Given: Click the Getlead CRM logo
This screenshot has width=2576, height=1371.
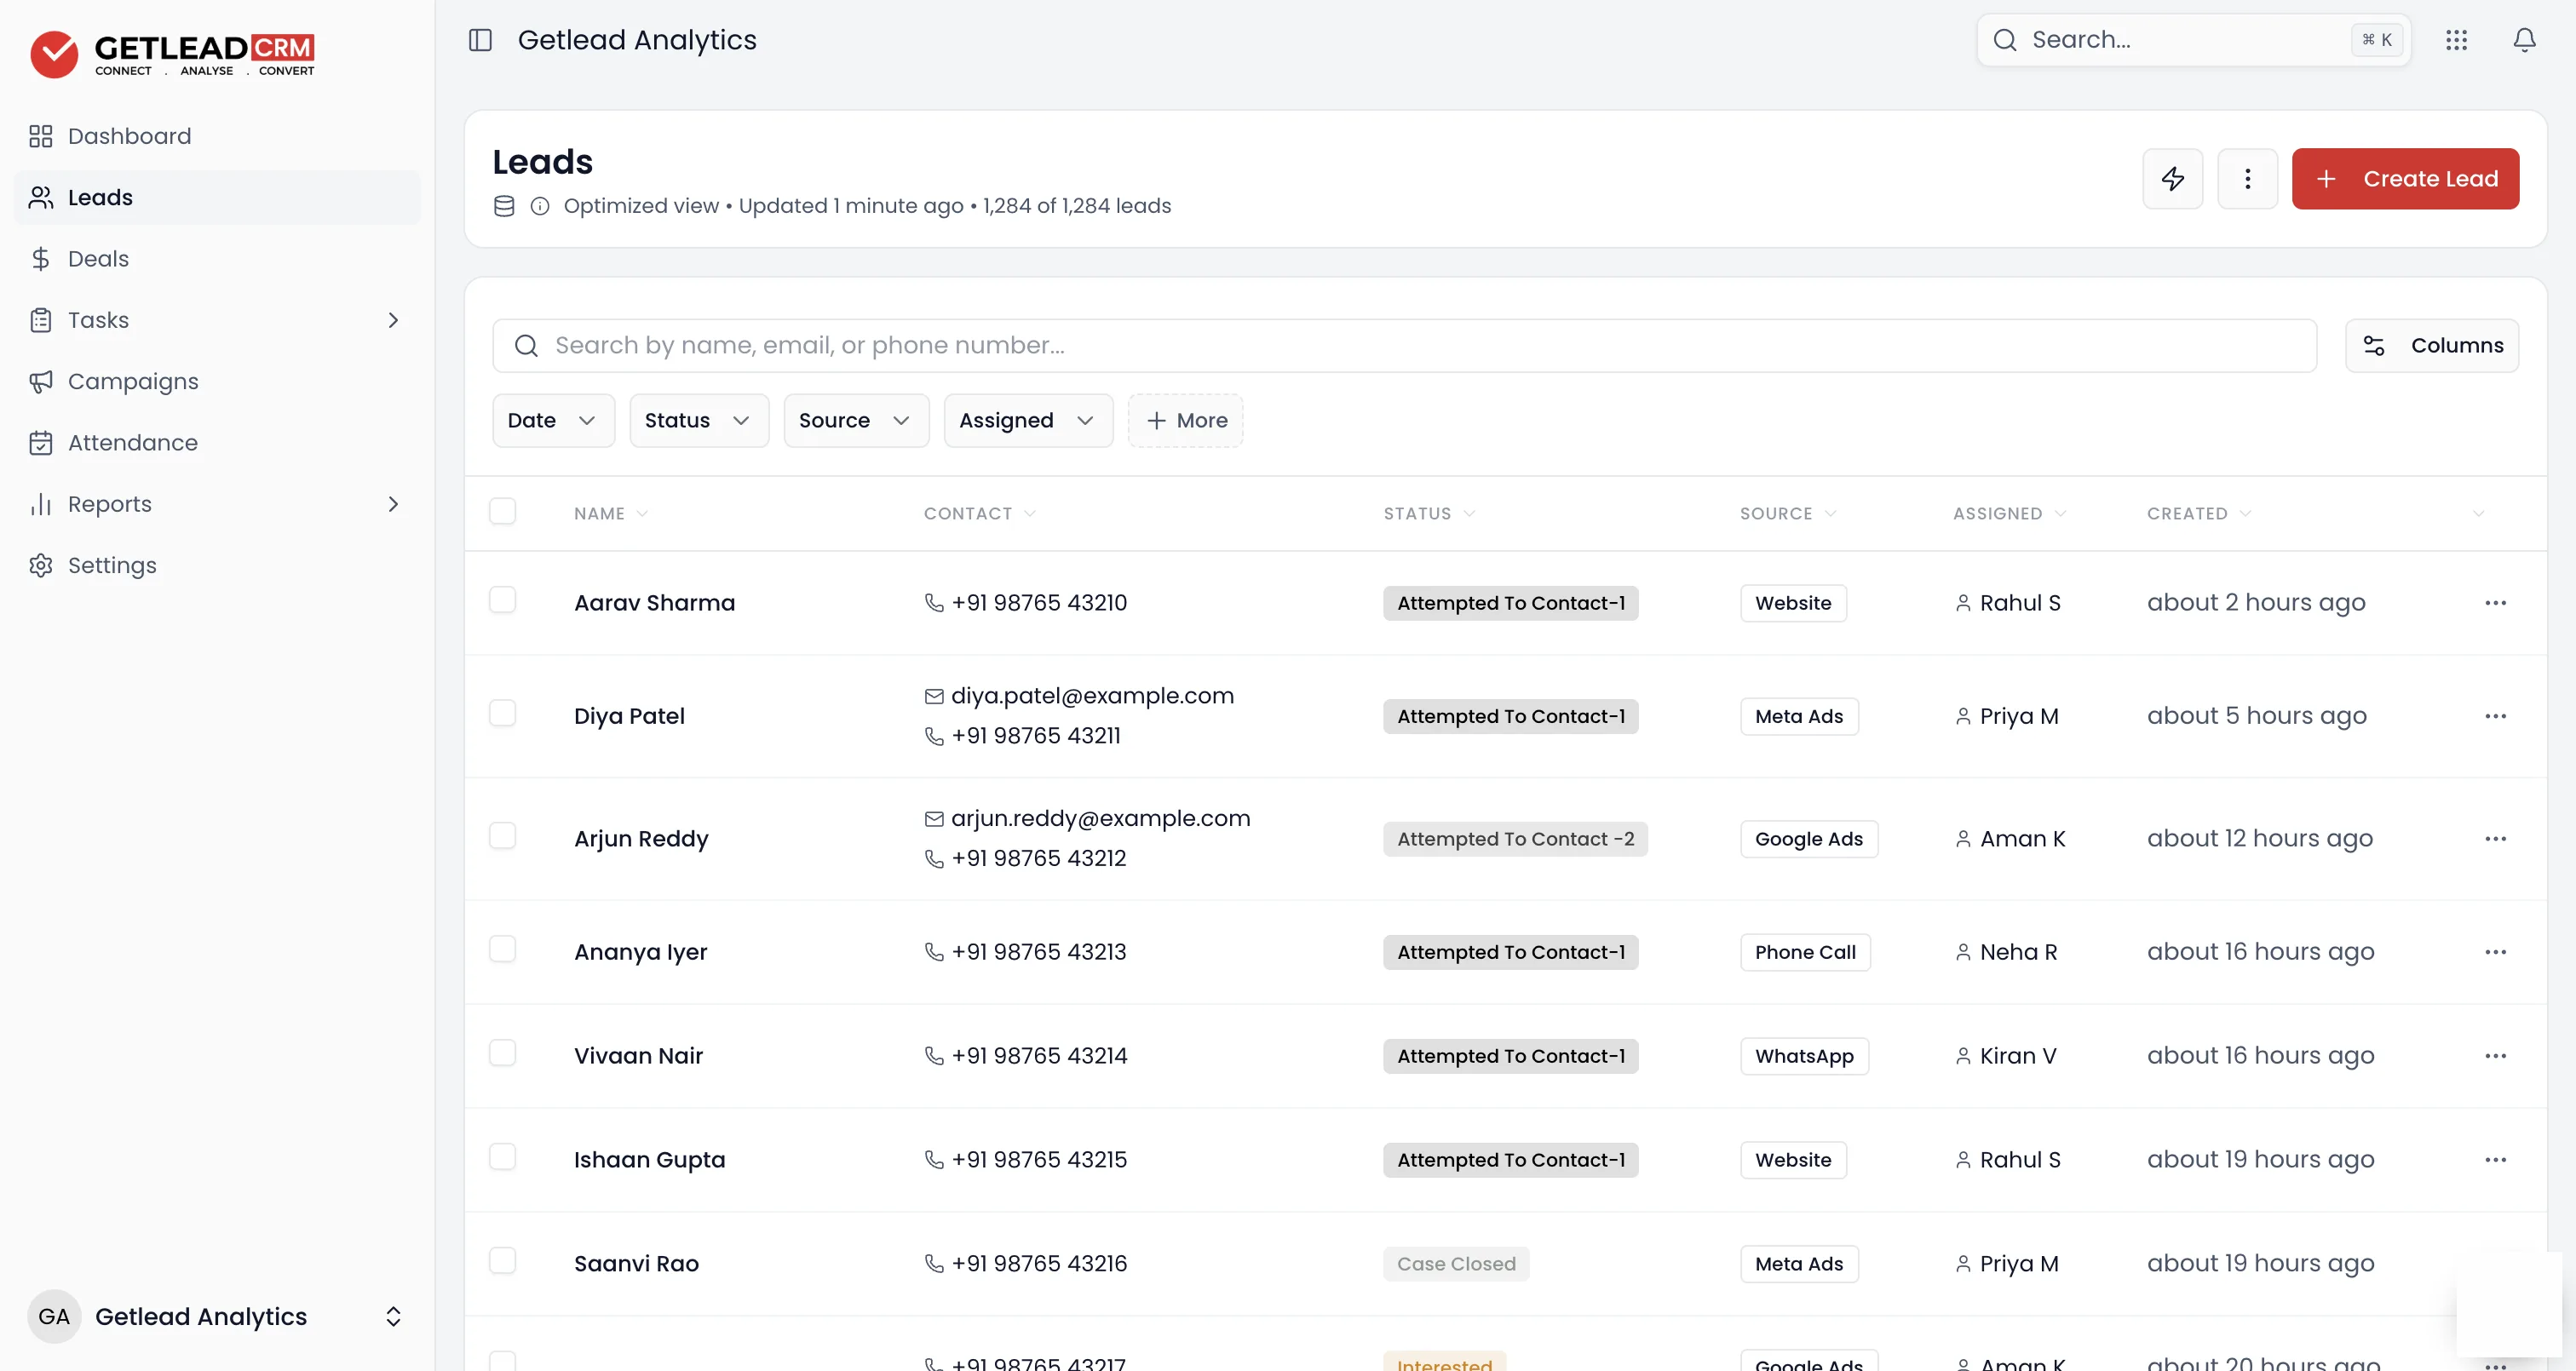Looking at the screenshot, I should (172, 54).
